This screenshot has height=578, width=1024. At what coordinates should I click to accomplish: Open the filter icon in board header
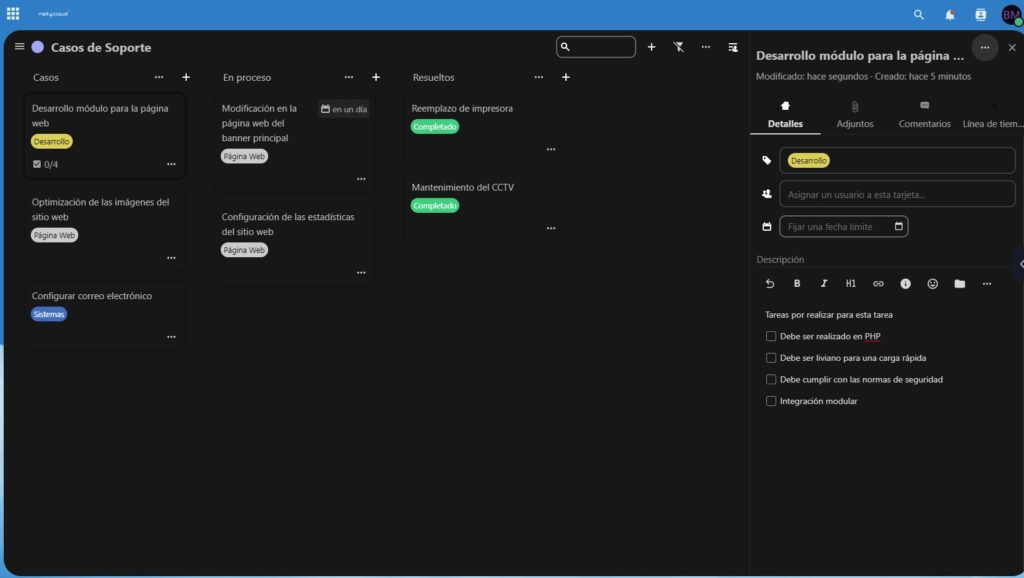[x=678, y=47]
